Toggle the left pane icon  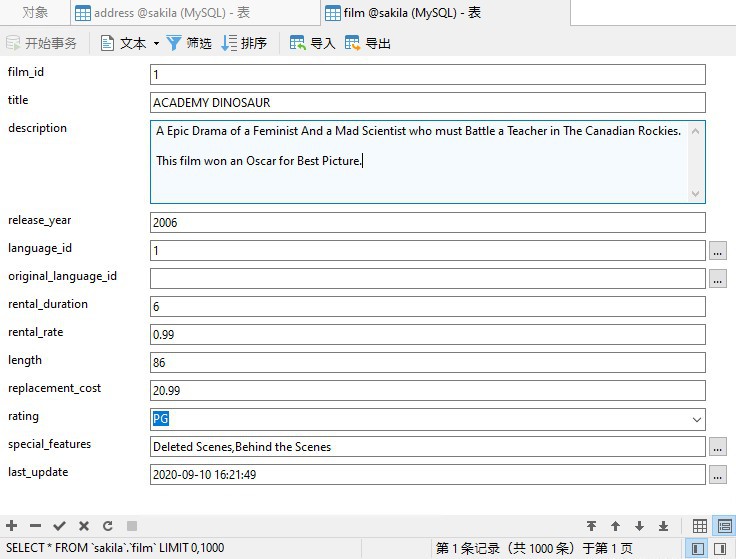click(x=698, y=548)
